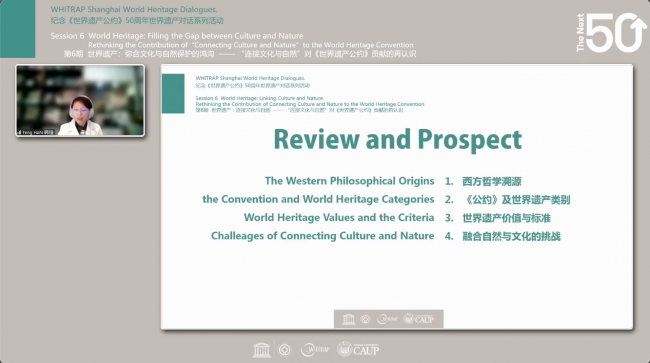Click Chinese item 2 '《公约》及世界遗产类别'
The image size is (650, 363).
tap(516, 200)
